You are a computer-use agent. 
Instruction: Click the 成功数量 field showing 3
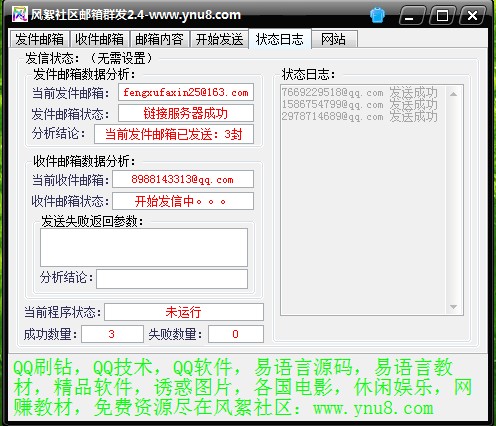tap(112, 334)
